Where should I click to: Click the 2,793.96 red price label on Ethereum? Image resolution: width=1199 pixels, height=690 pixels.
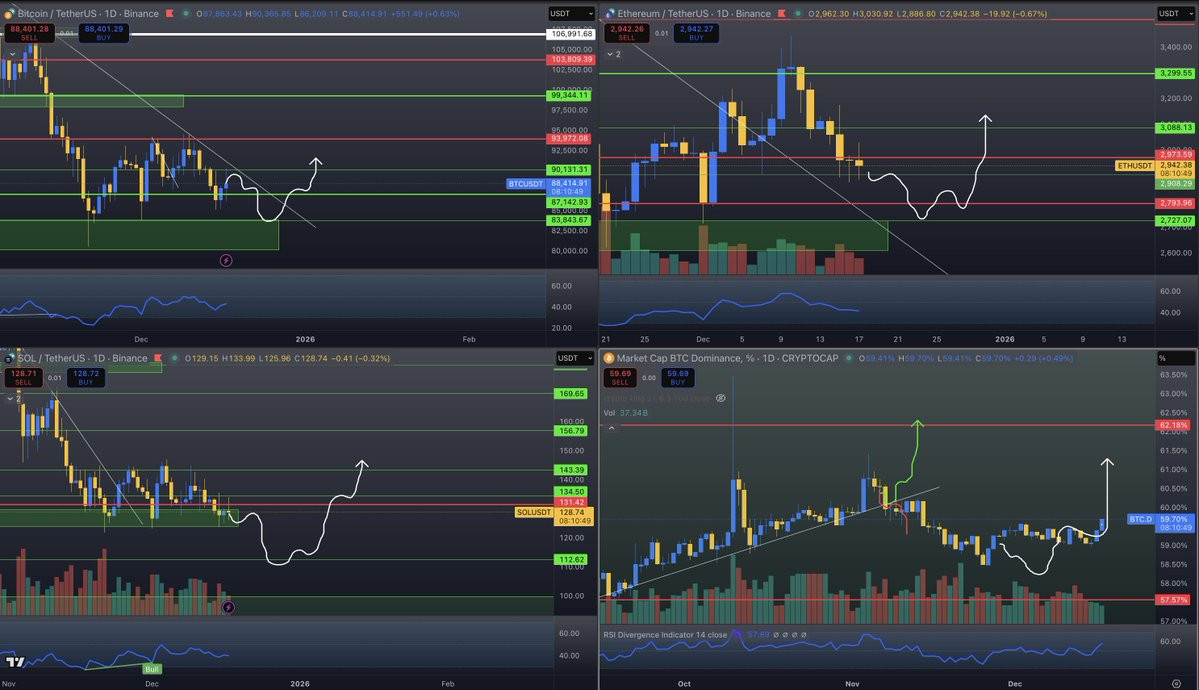(1175, 203)
